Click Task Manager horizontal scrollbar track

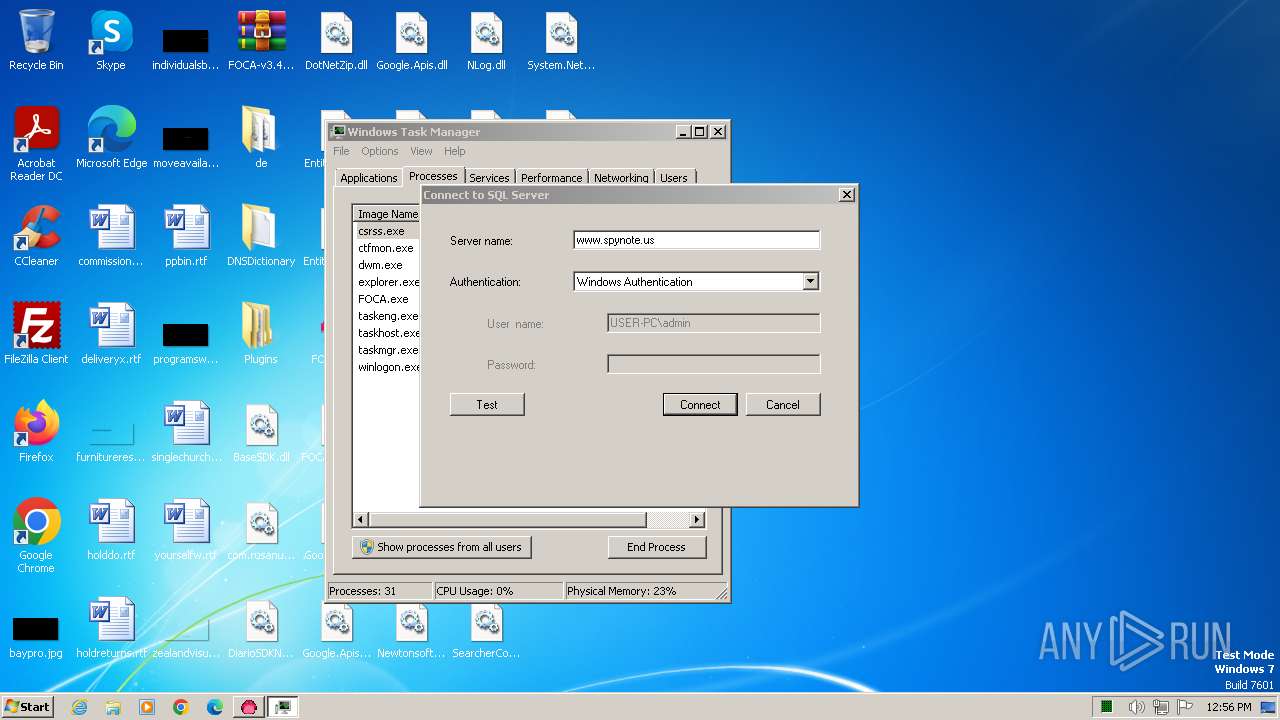coord(667,520)
